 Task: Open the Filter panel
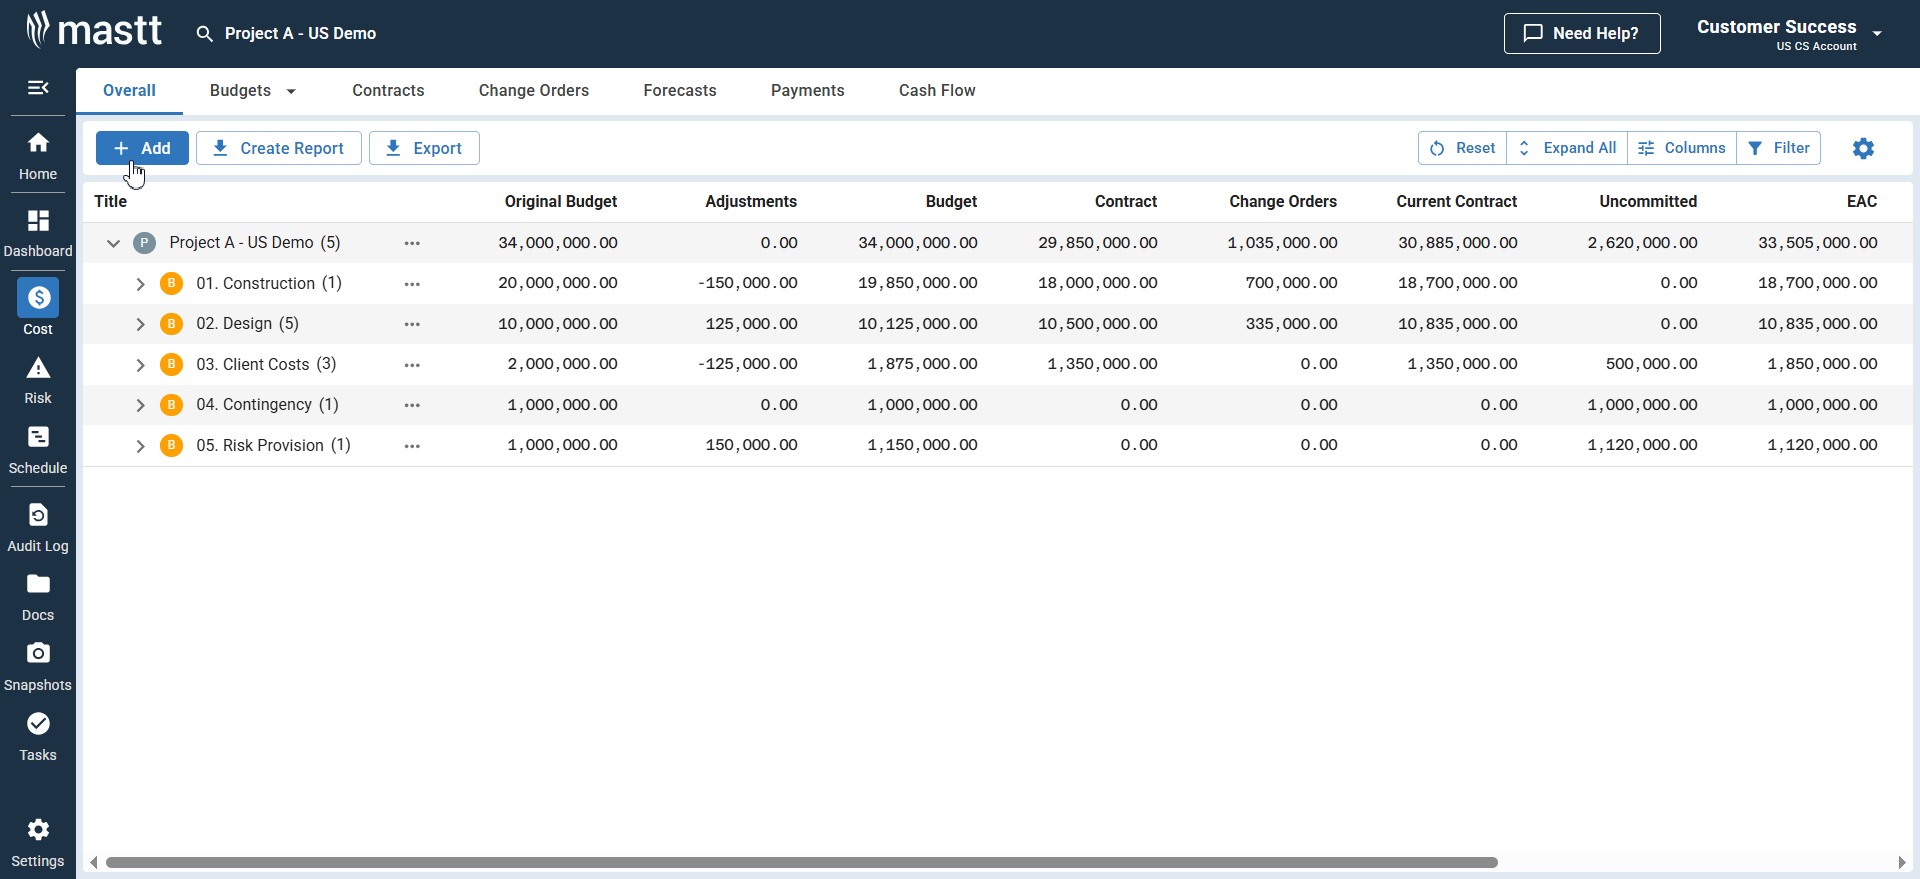[x=1779, y=148]
